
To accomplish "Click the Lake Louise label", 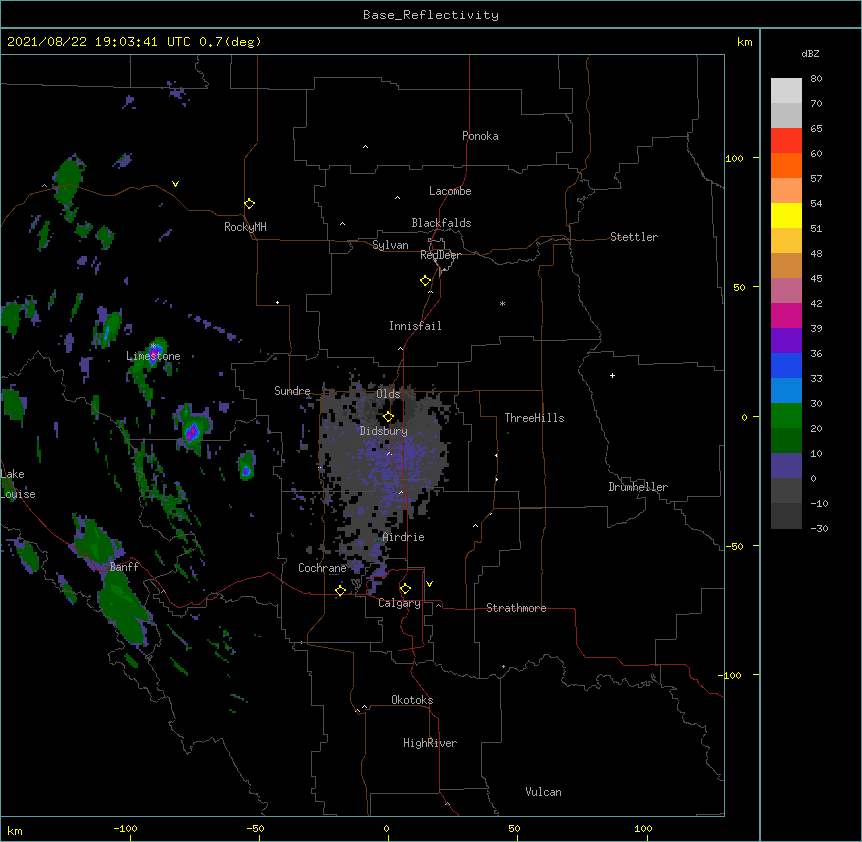I will click(x=18, y=484).
